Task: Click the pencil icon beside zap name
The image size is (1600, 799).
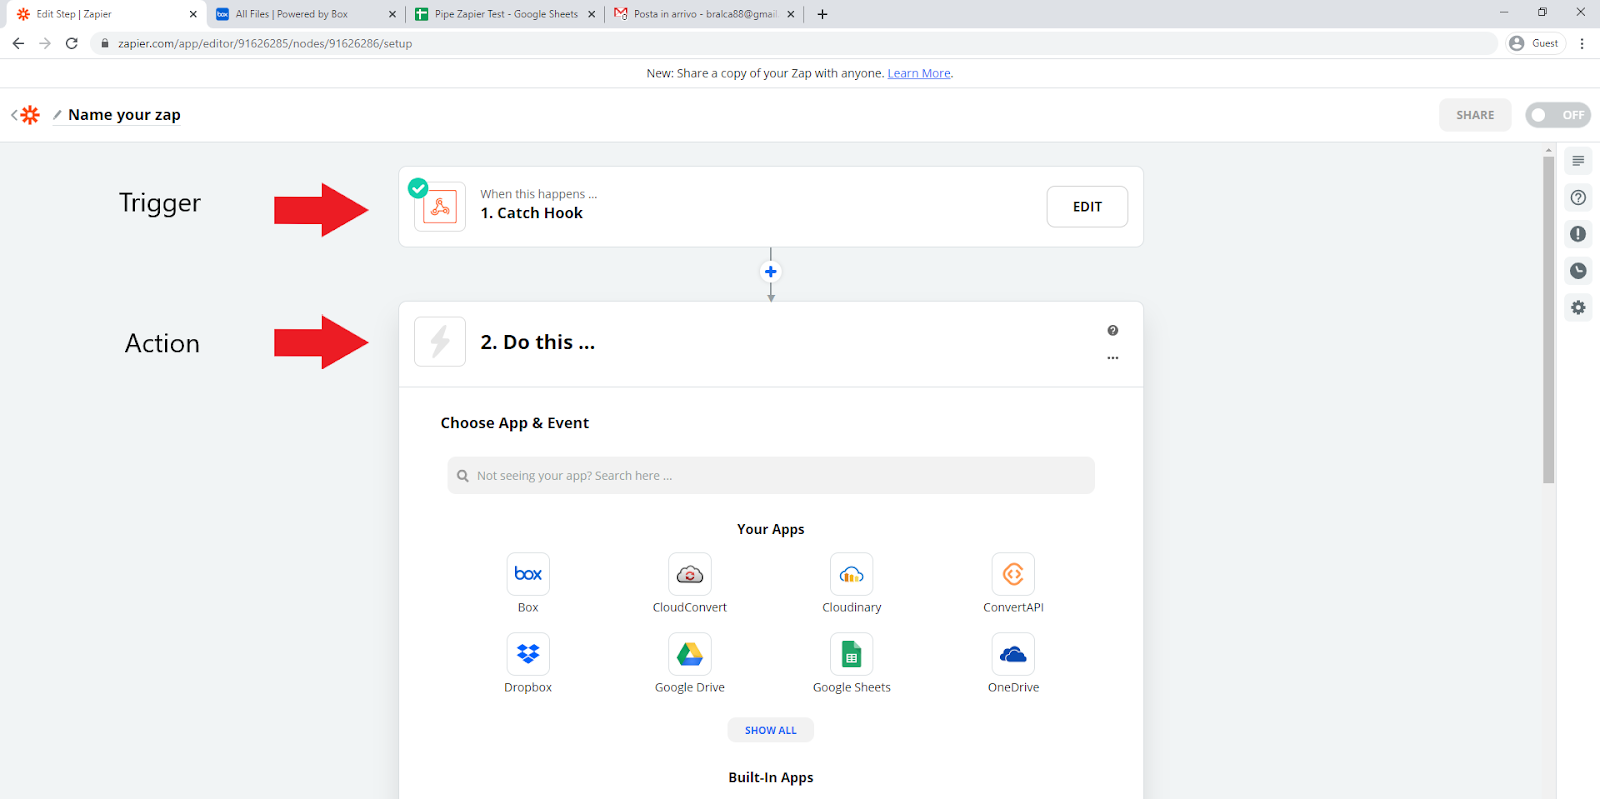Action: (57, 115)
